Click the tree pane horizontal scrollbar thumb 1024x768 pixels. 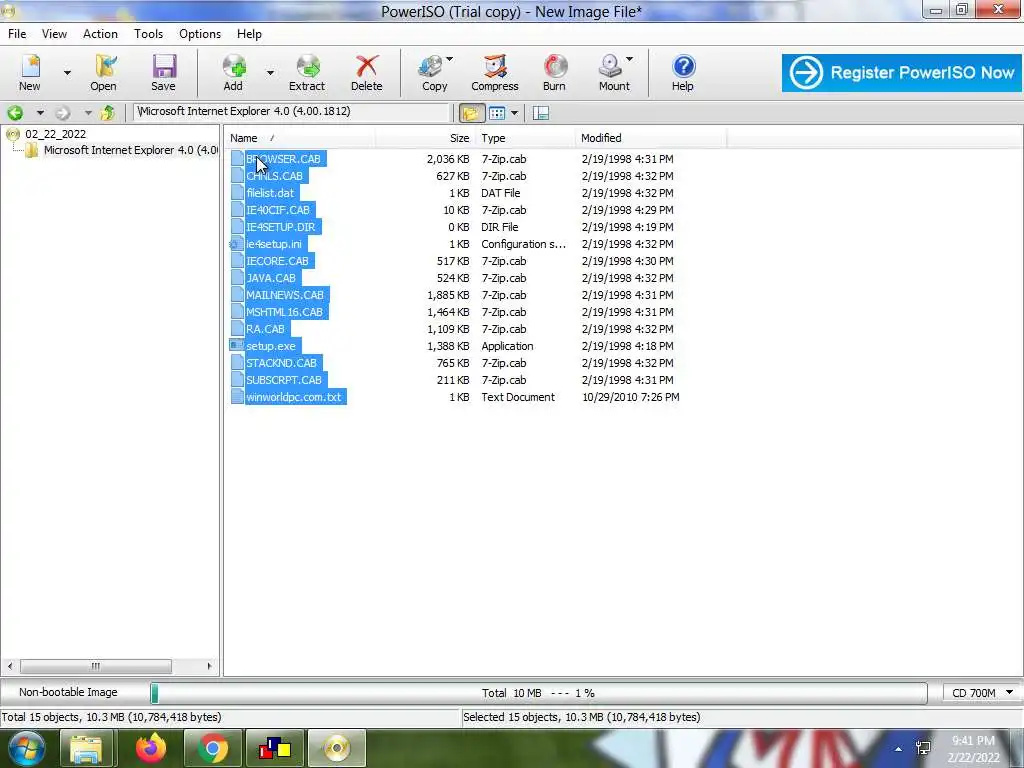click(96, 666)
